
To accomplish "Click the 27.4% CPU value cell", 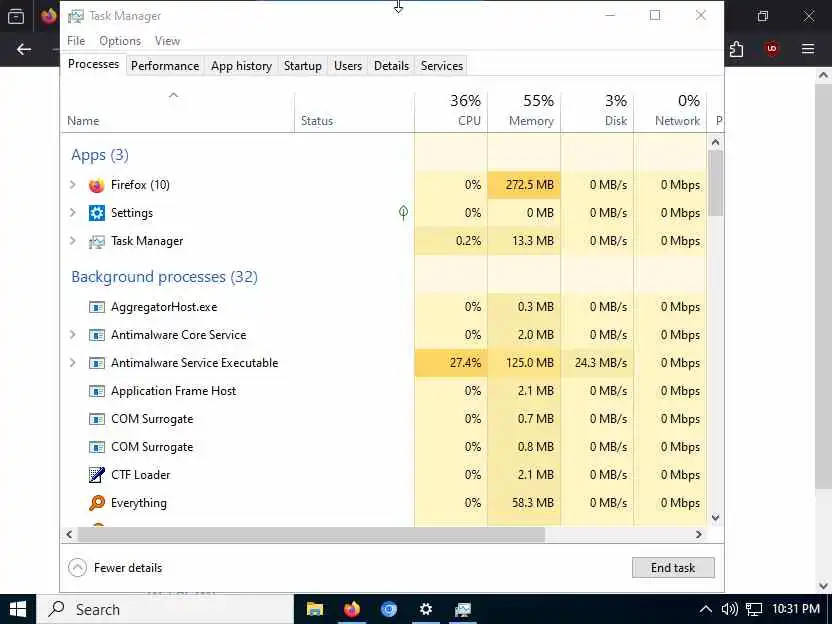I will point(451,363).
